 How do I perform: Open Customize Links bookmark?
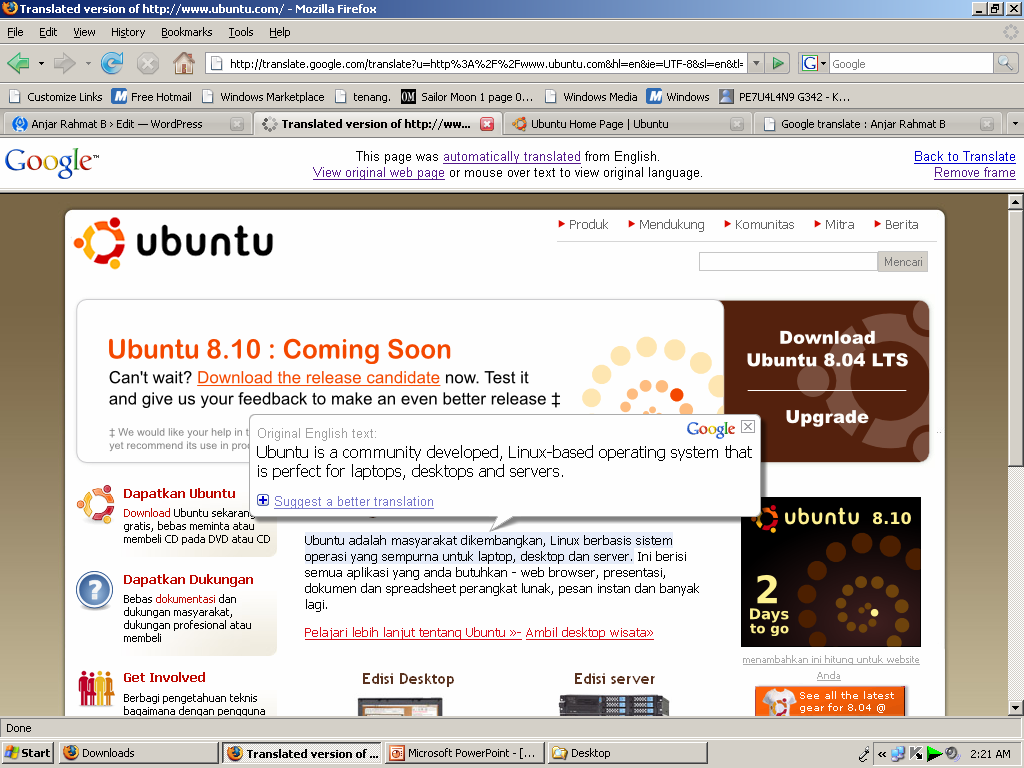(x=56, y=97)
